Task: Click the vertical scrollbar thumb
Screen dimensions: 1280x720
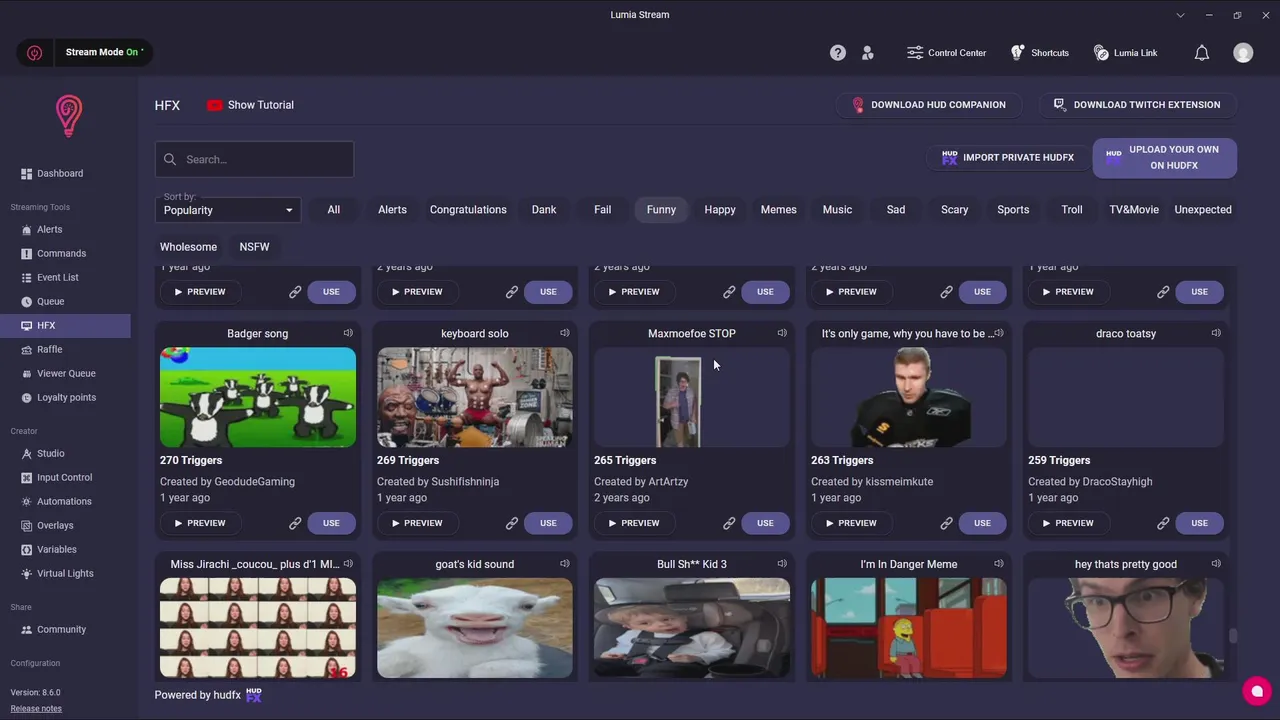Action: (x=1233, y=636)
